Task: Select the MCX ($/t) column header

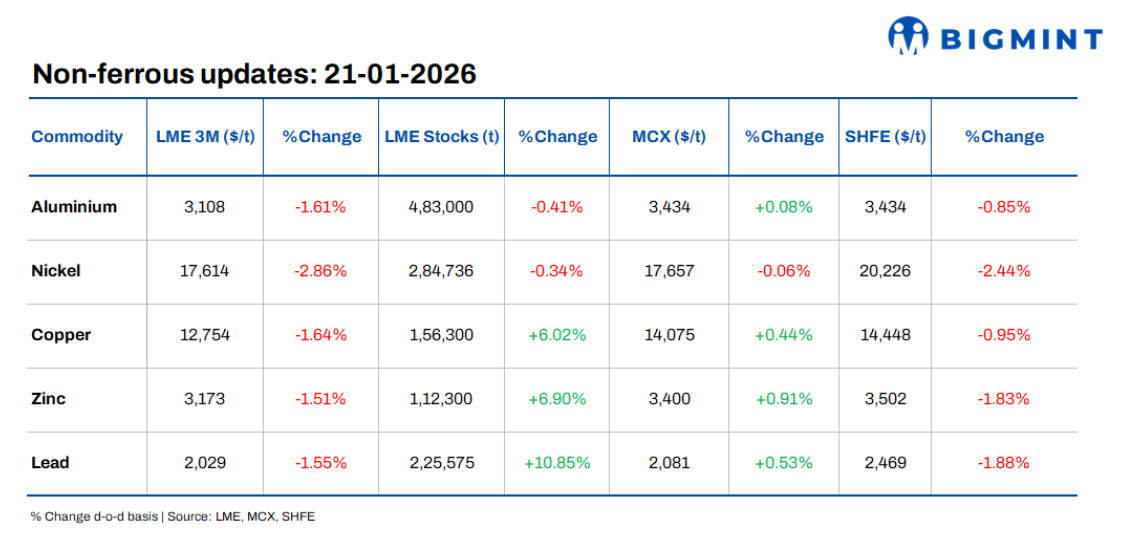Action: click(x=669, y=137)
